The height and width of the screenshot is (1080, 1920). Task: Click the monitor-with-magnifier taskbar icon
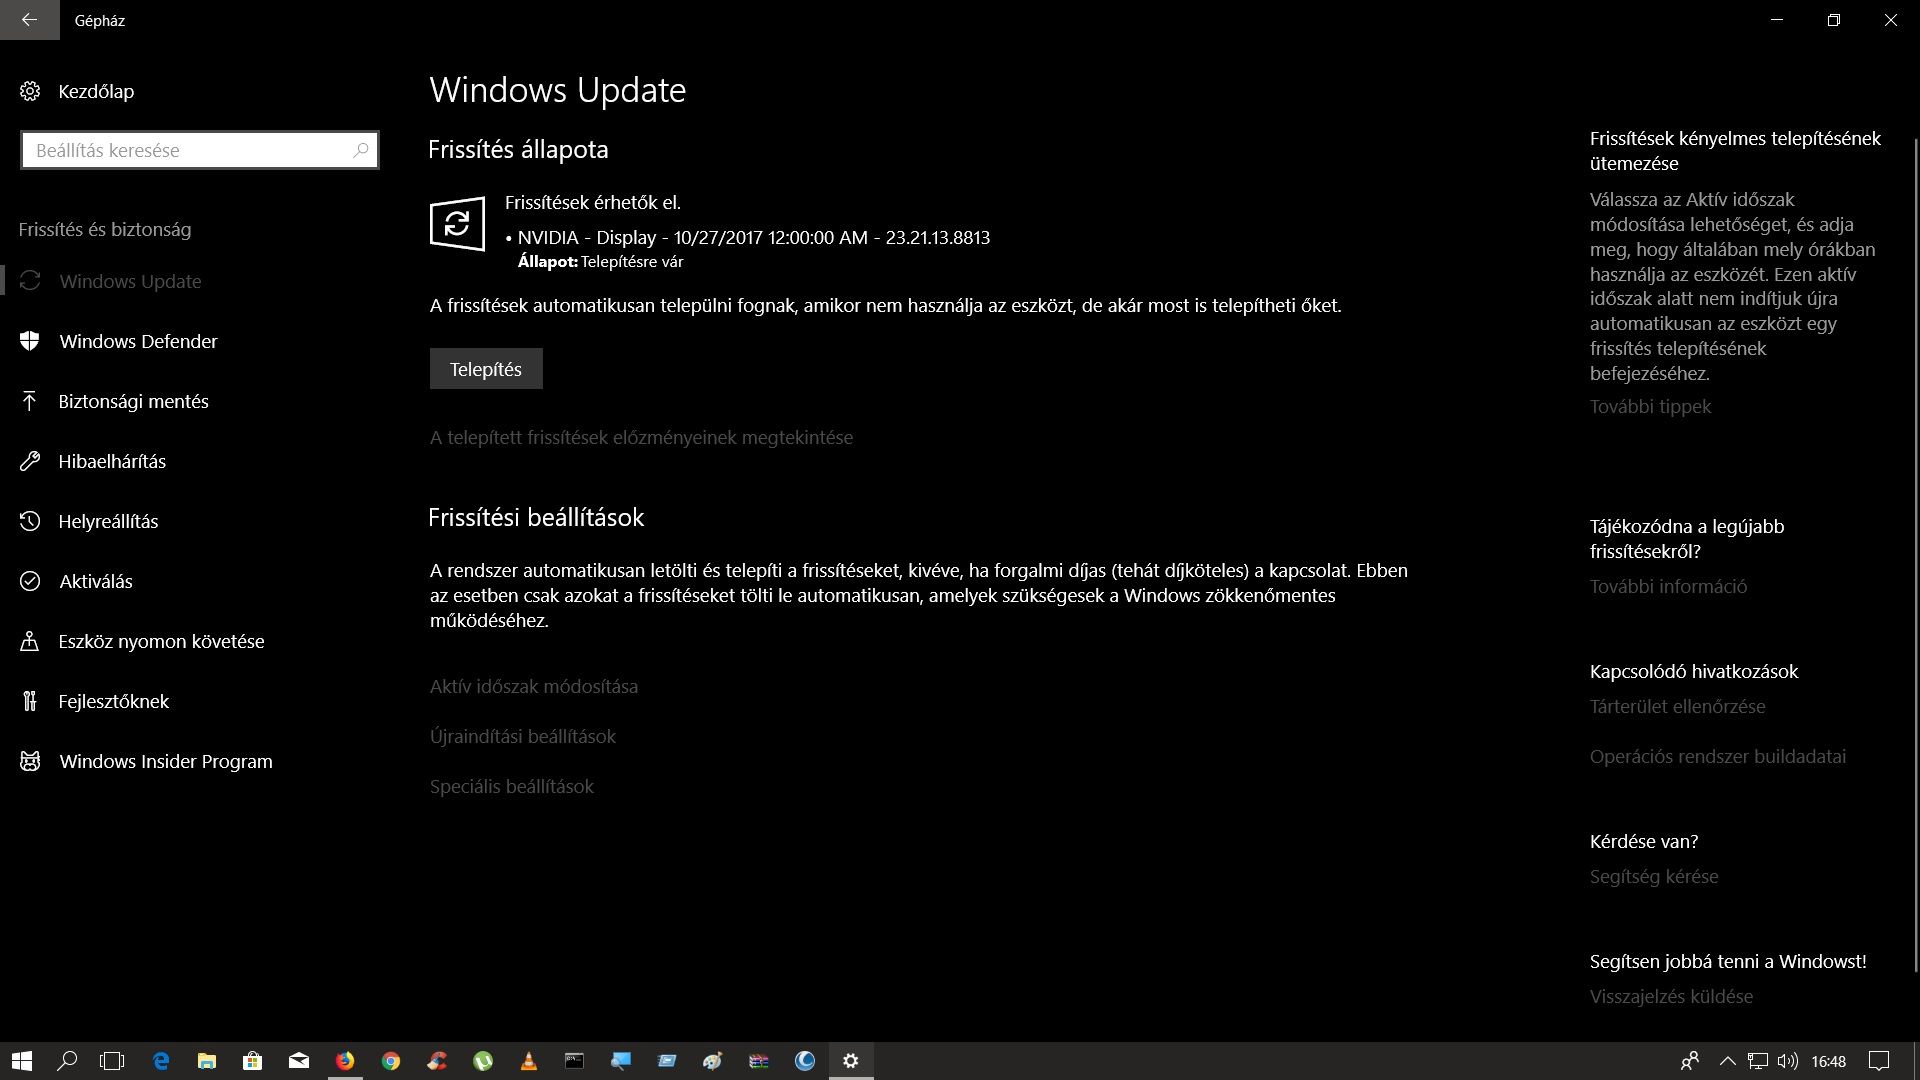click(621, 1061)
